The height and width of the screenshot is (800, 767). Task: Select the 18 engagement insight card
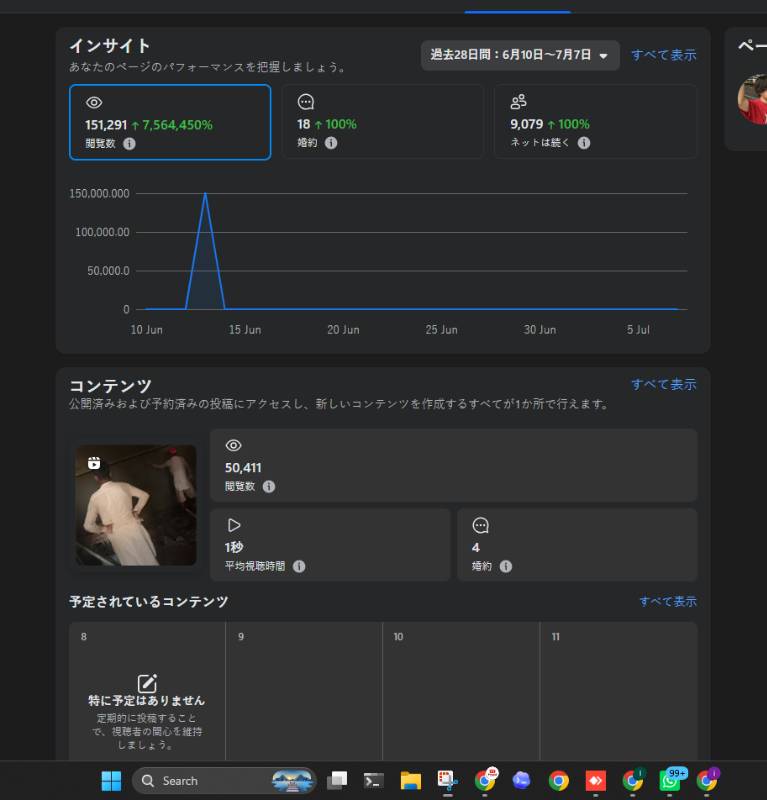tap(382, 121)
